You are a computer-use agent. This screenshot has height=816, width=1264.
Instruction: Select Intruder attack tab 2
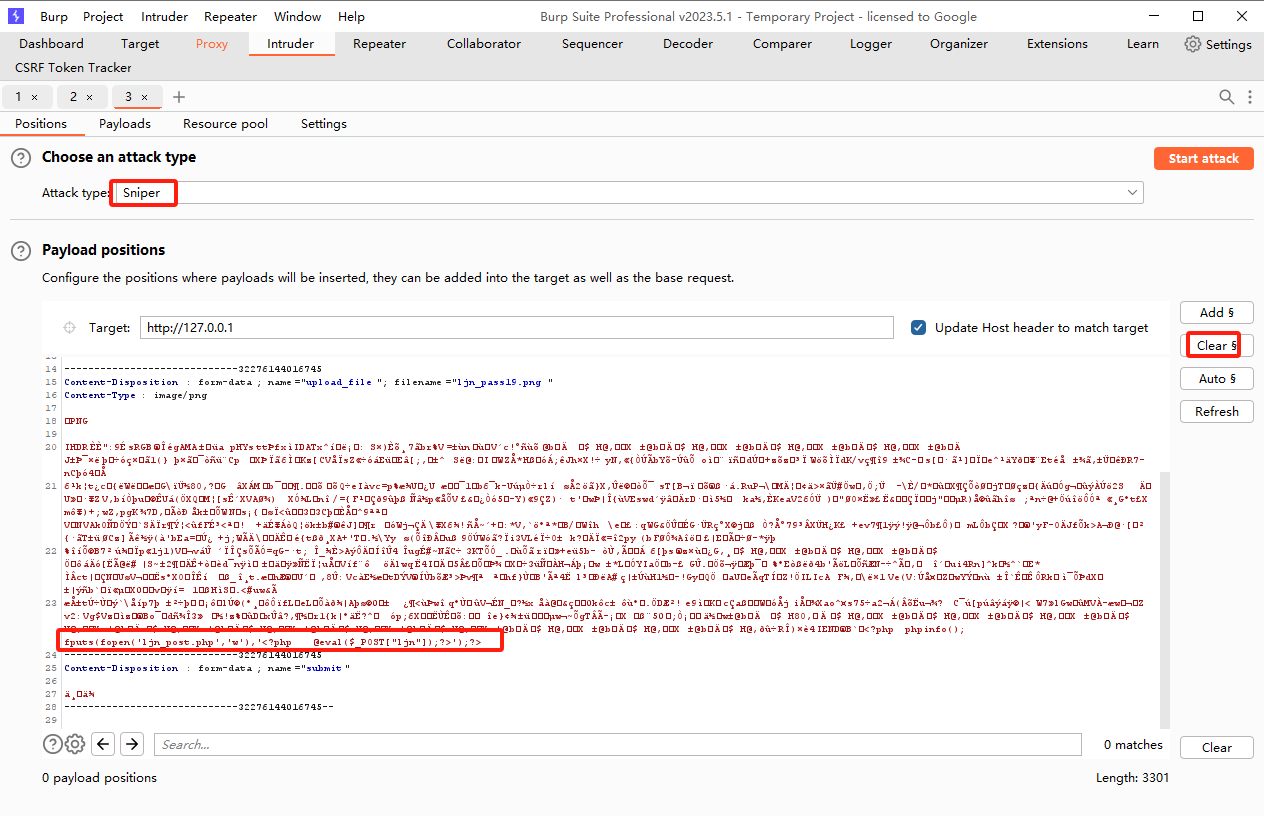pos(73,97)
